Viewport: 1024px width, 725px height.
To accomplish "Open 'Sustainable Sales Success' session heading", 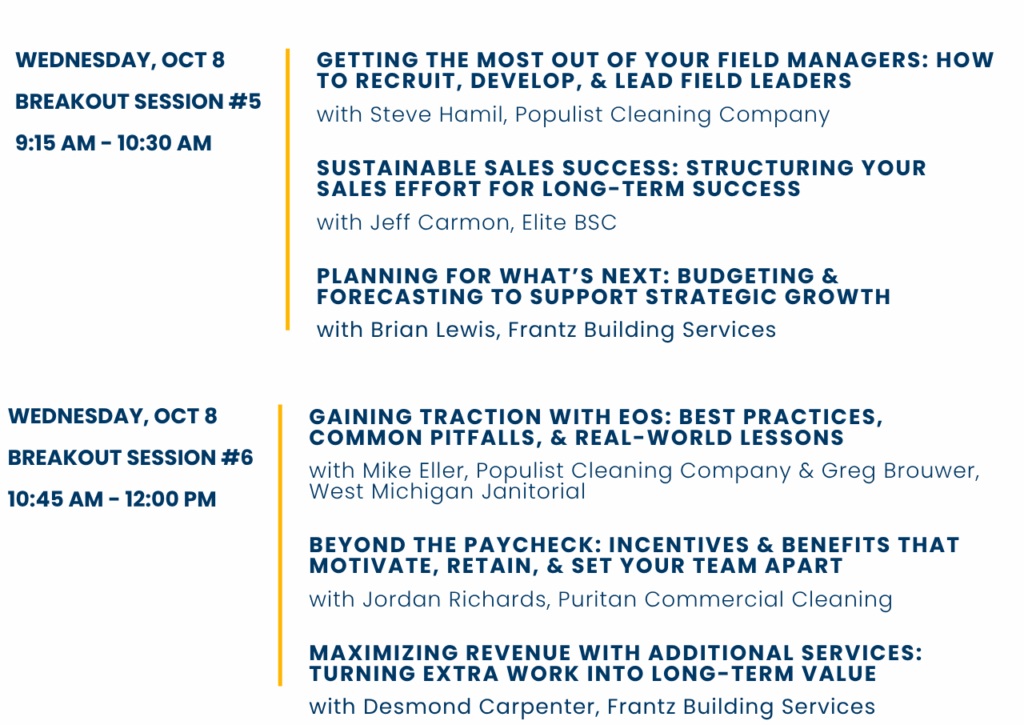I will [621, 178].
